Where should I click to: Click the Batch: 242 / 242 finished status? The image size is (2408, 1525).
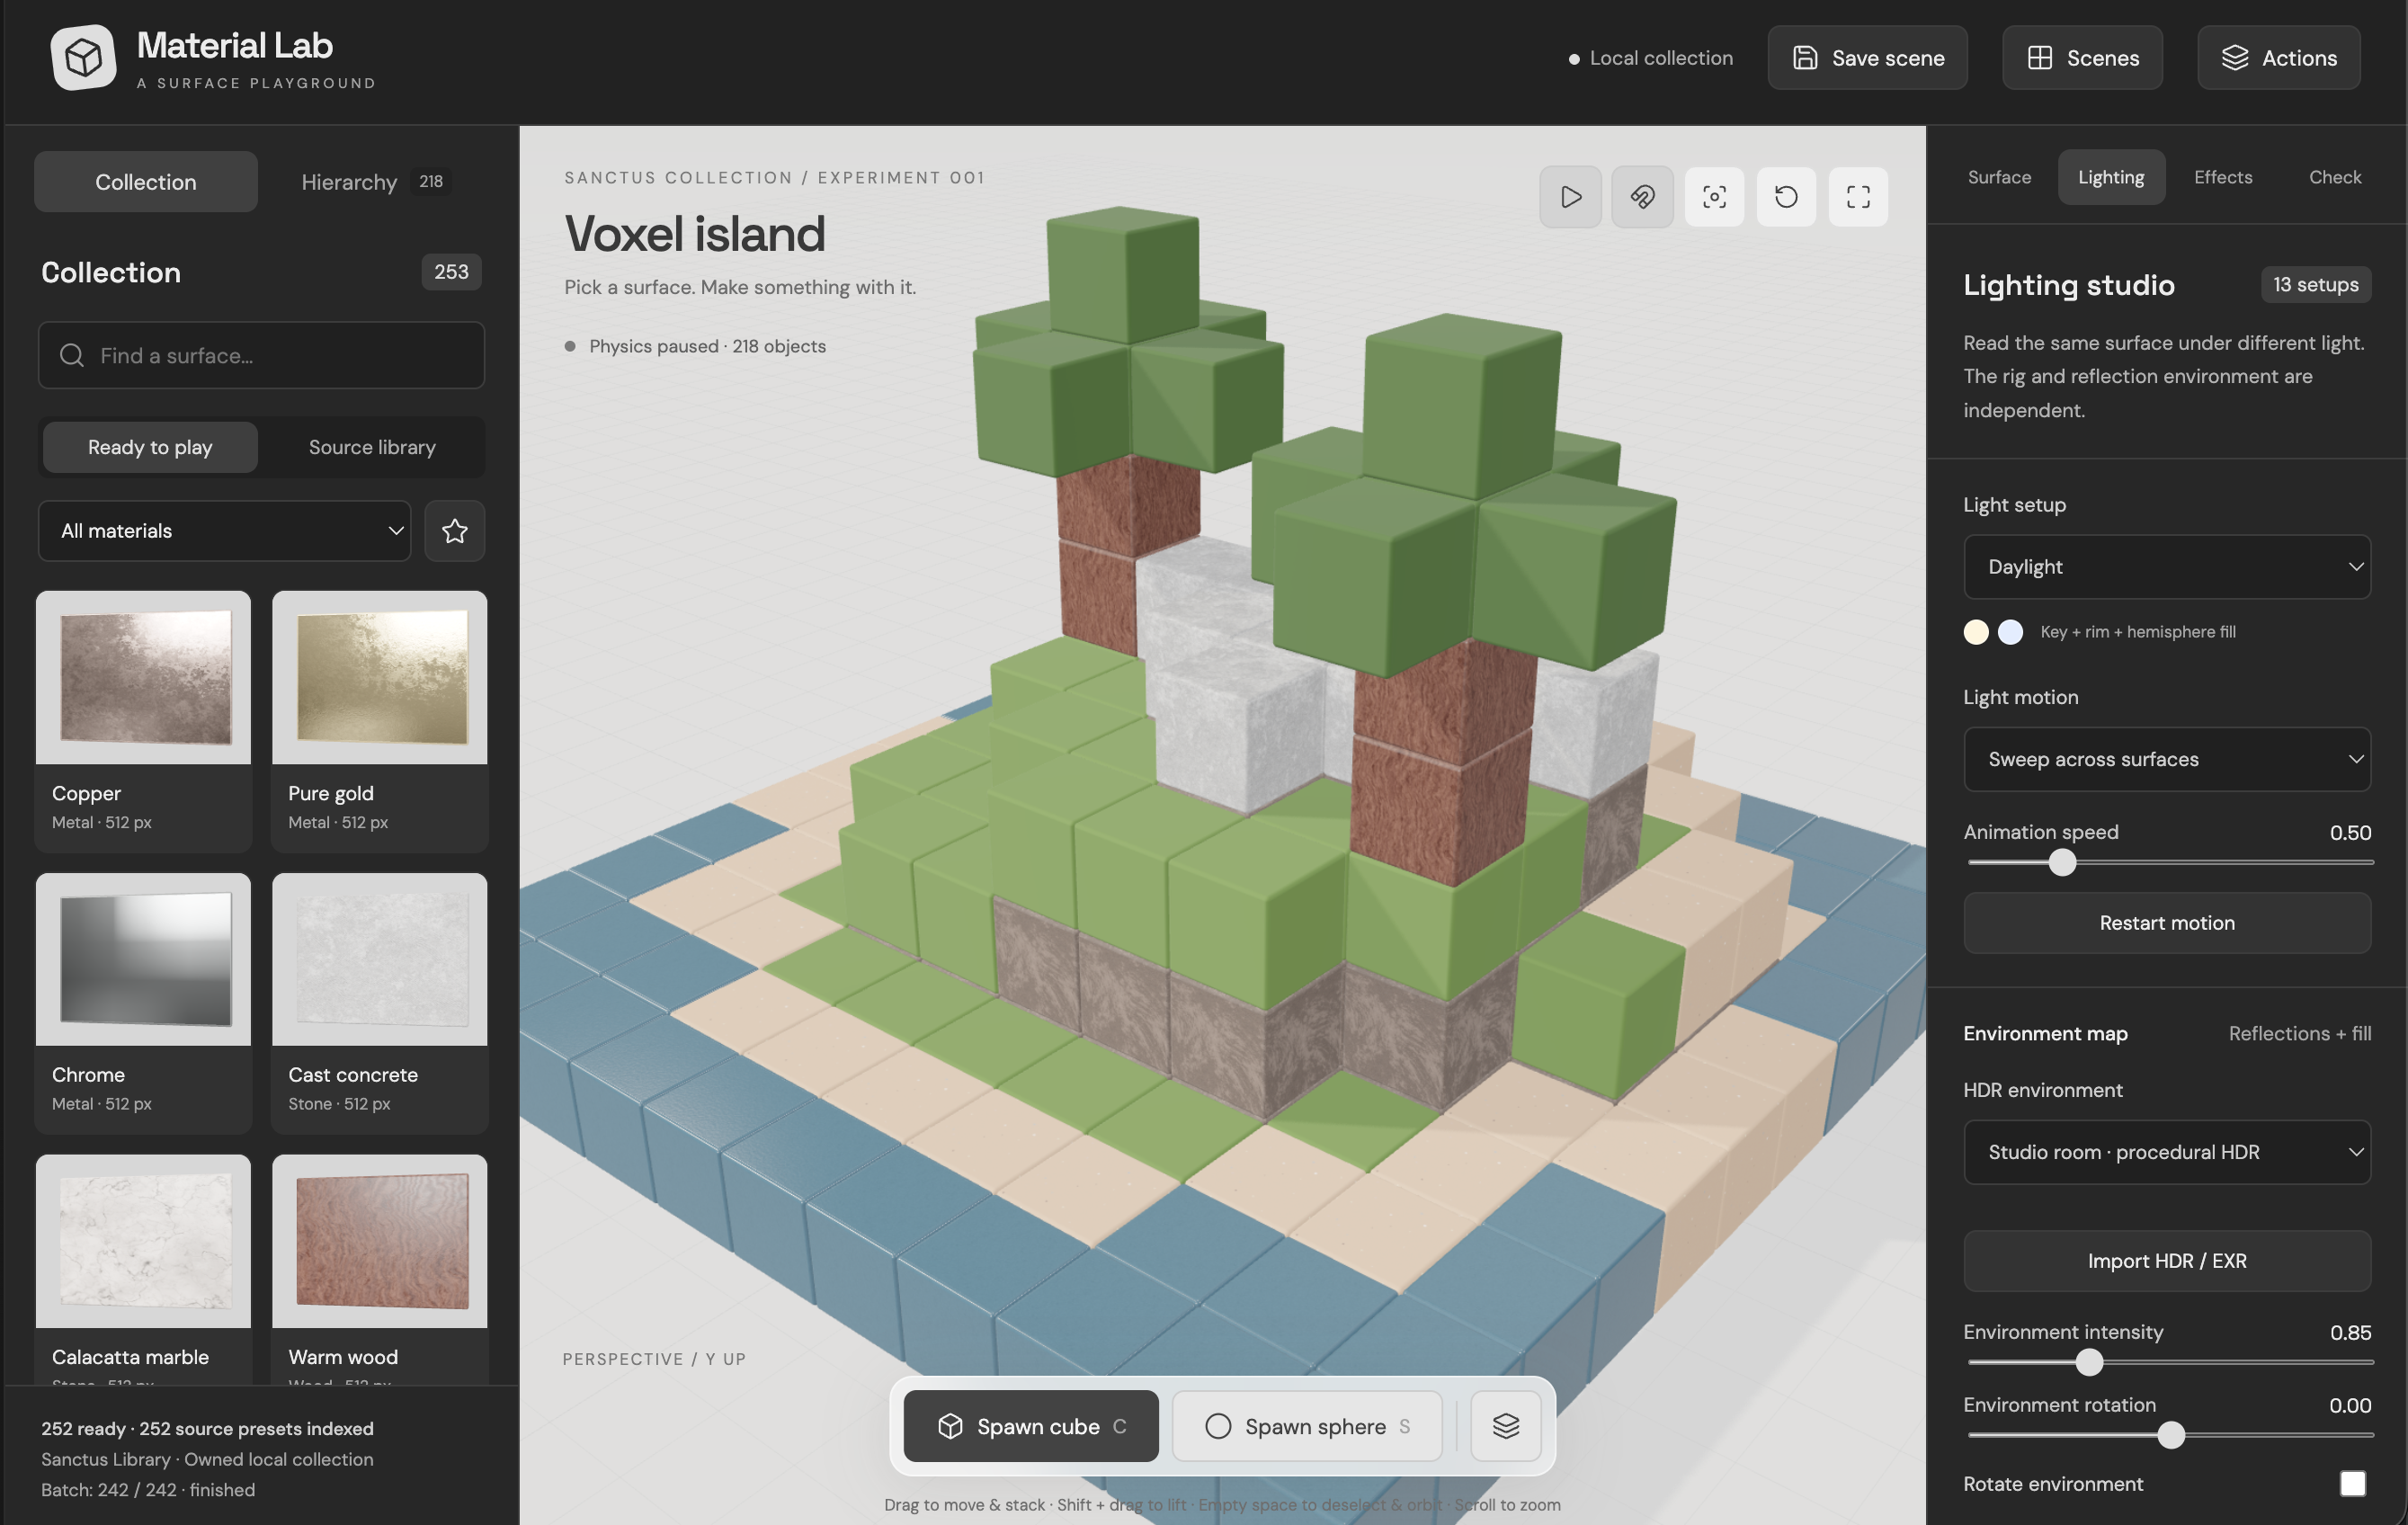pyautogui.click(x=148, y=1489)
